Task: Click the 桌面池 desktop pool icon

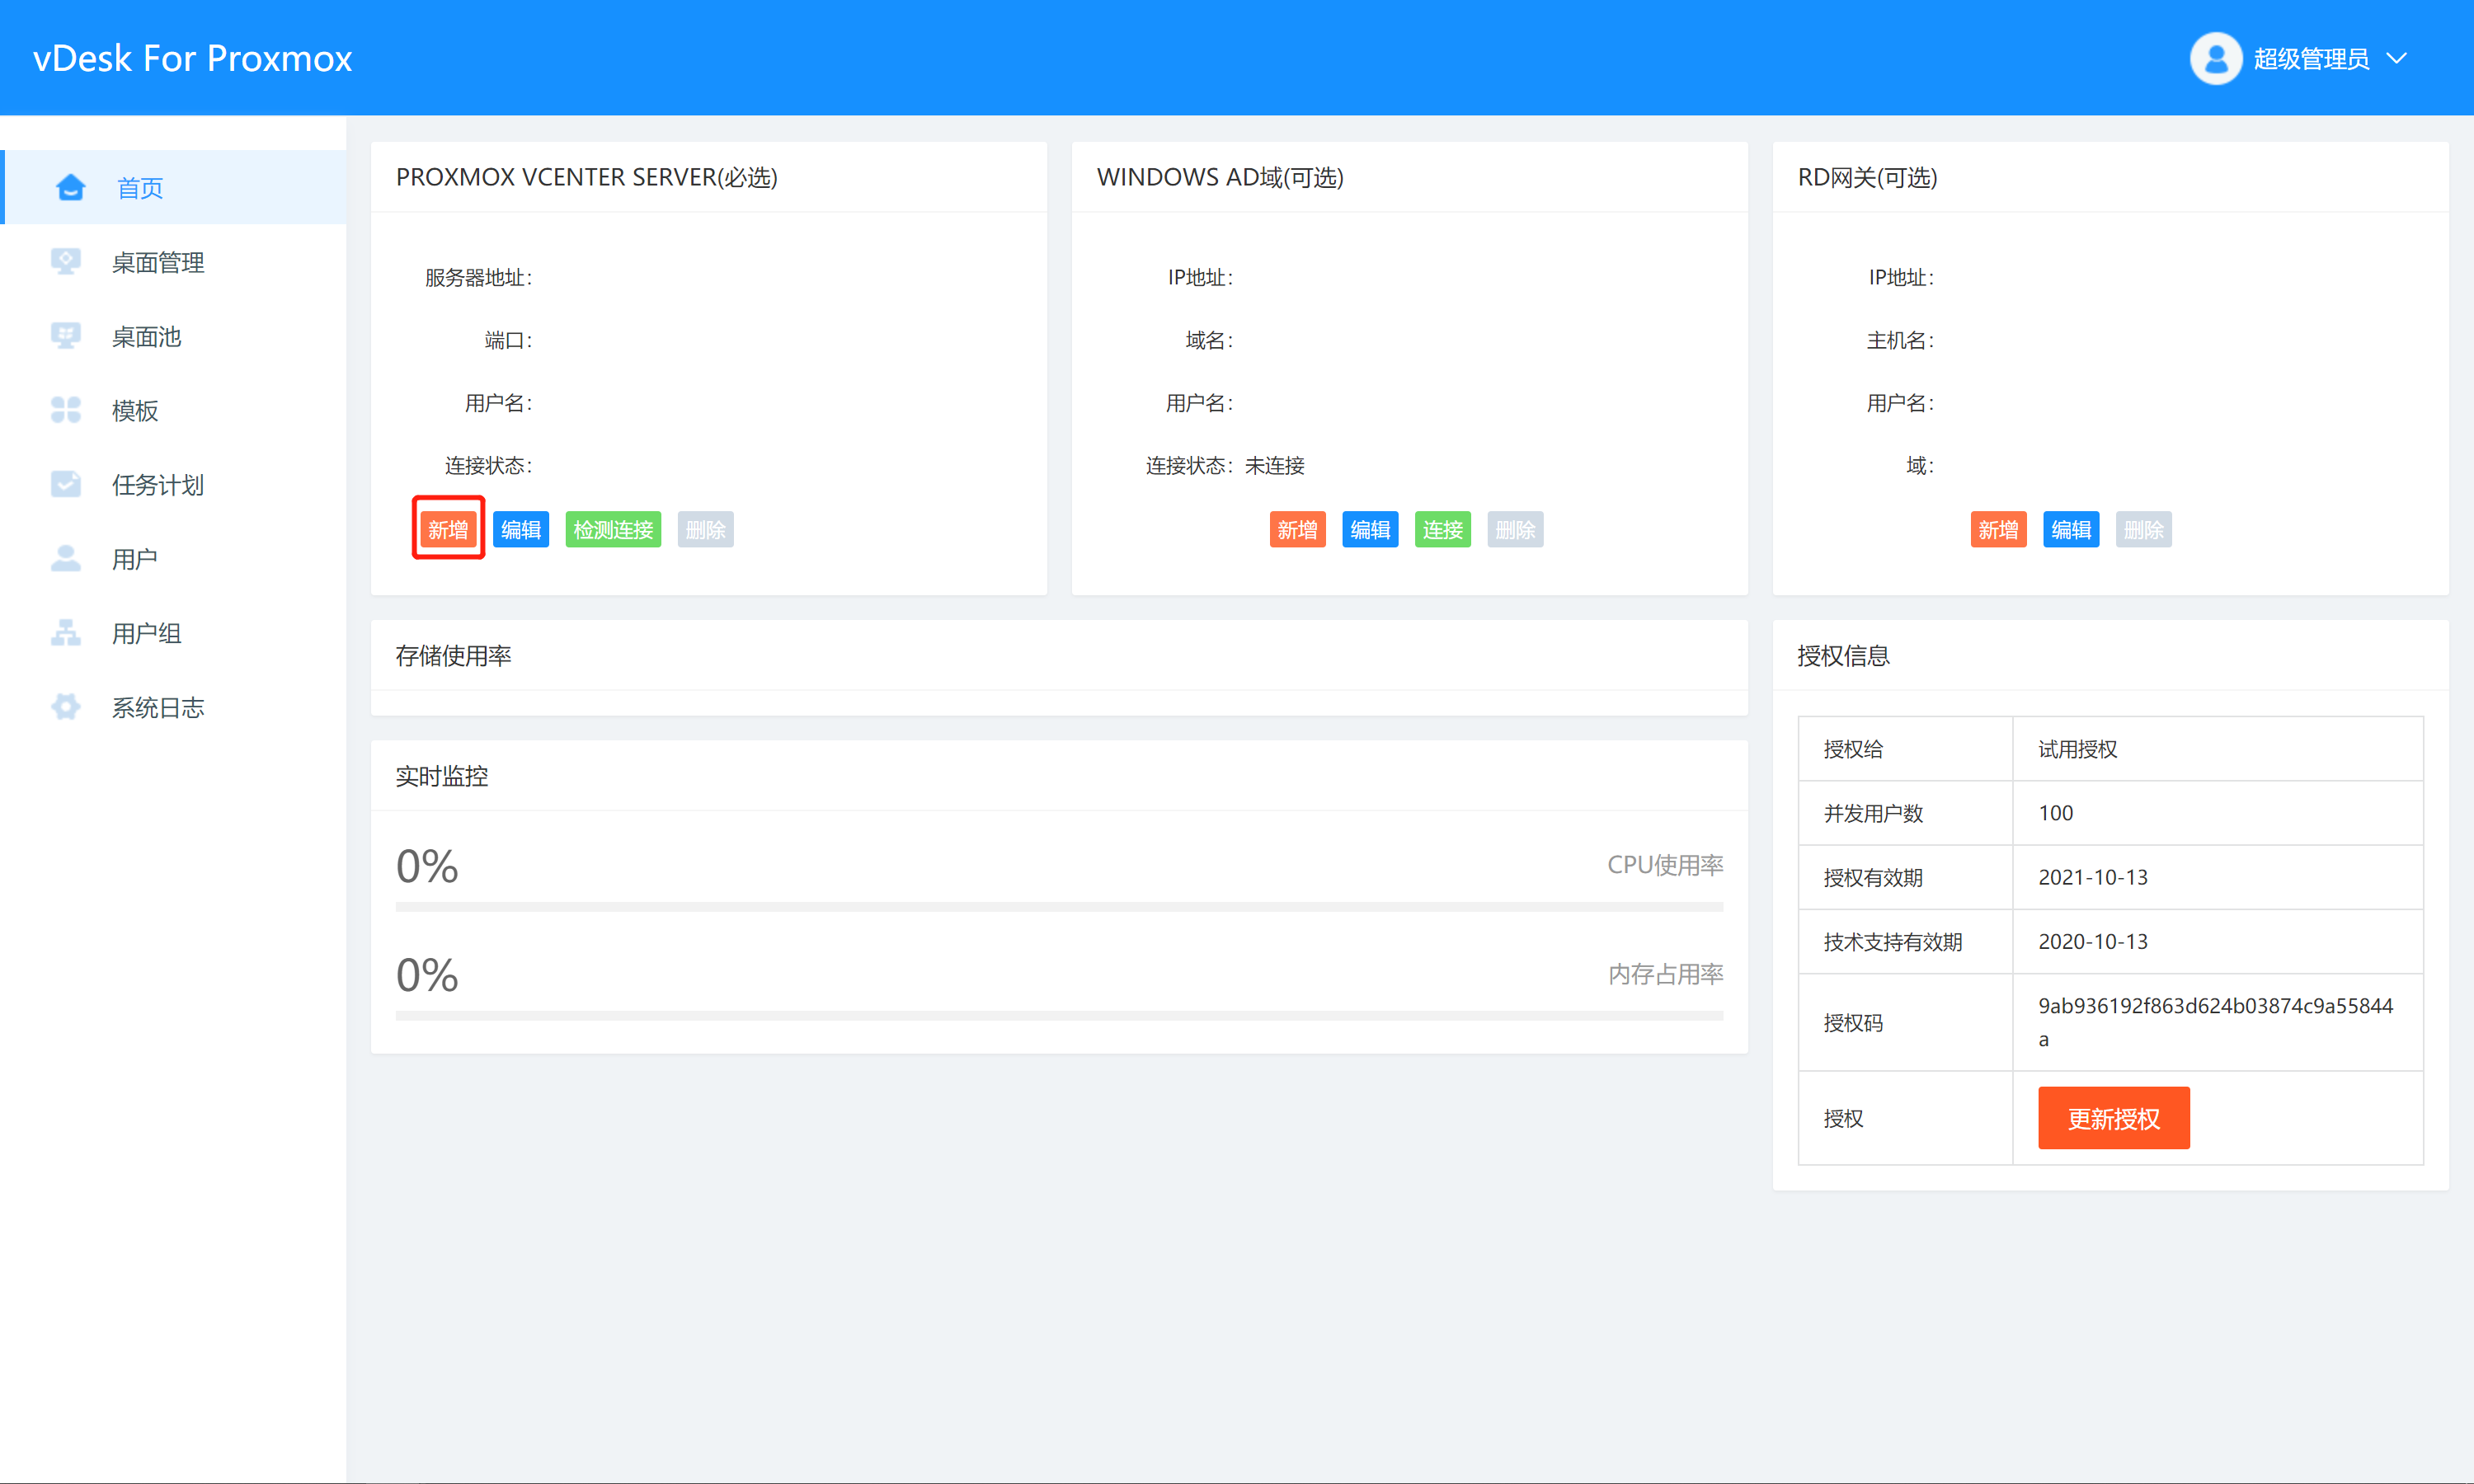Action: (66, 336)
